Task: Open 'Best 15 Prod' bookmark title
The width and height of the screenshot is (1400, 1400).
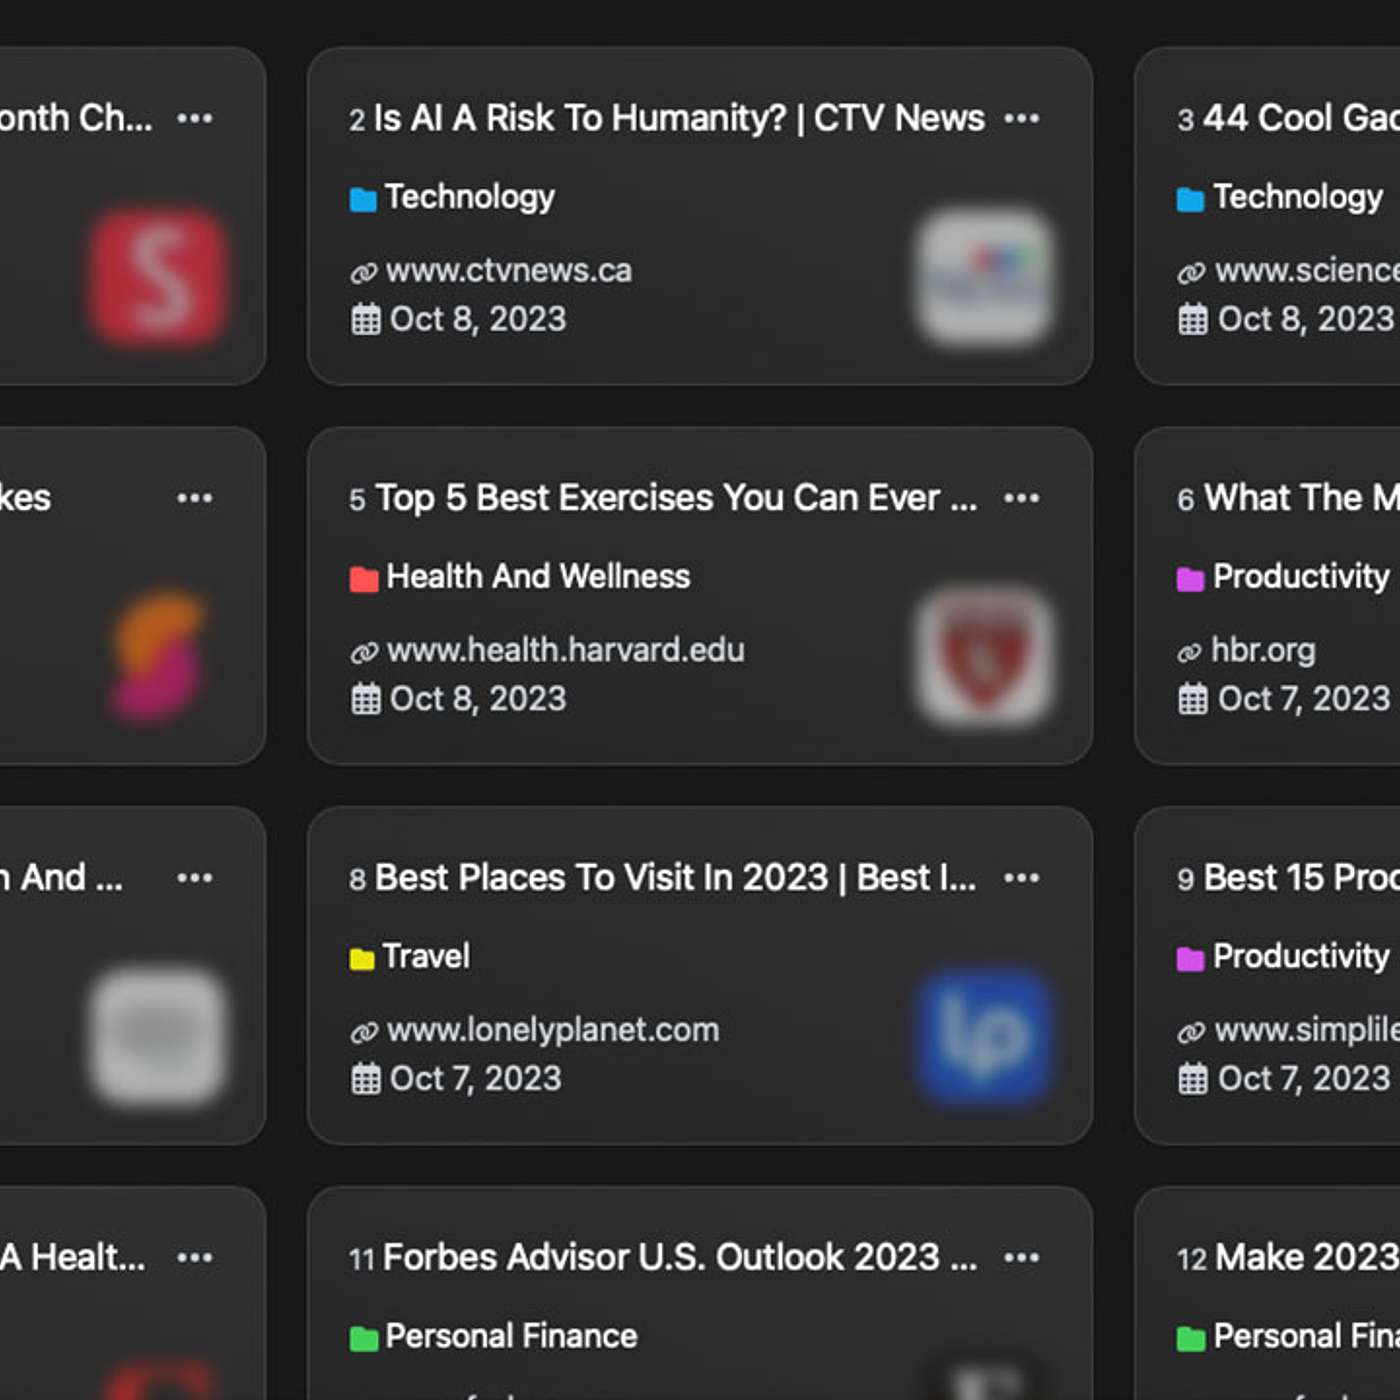Action: (1301, 878)
